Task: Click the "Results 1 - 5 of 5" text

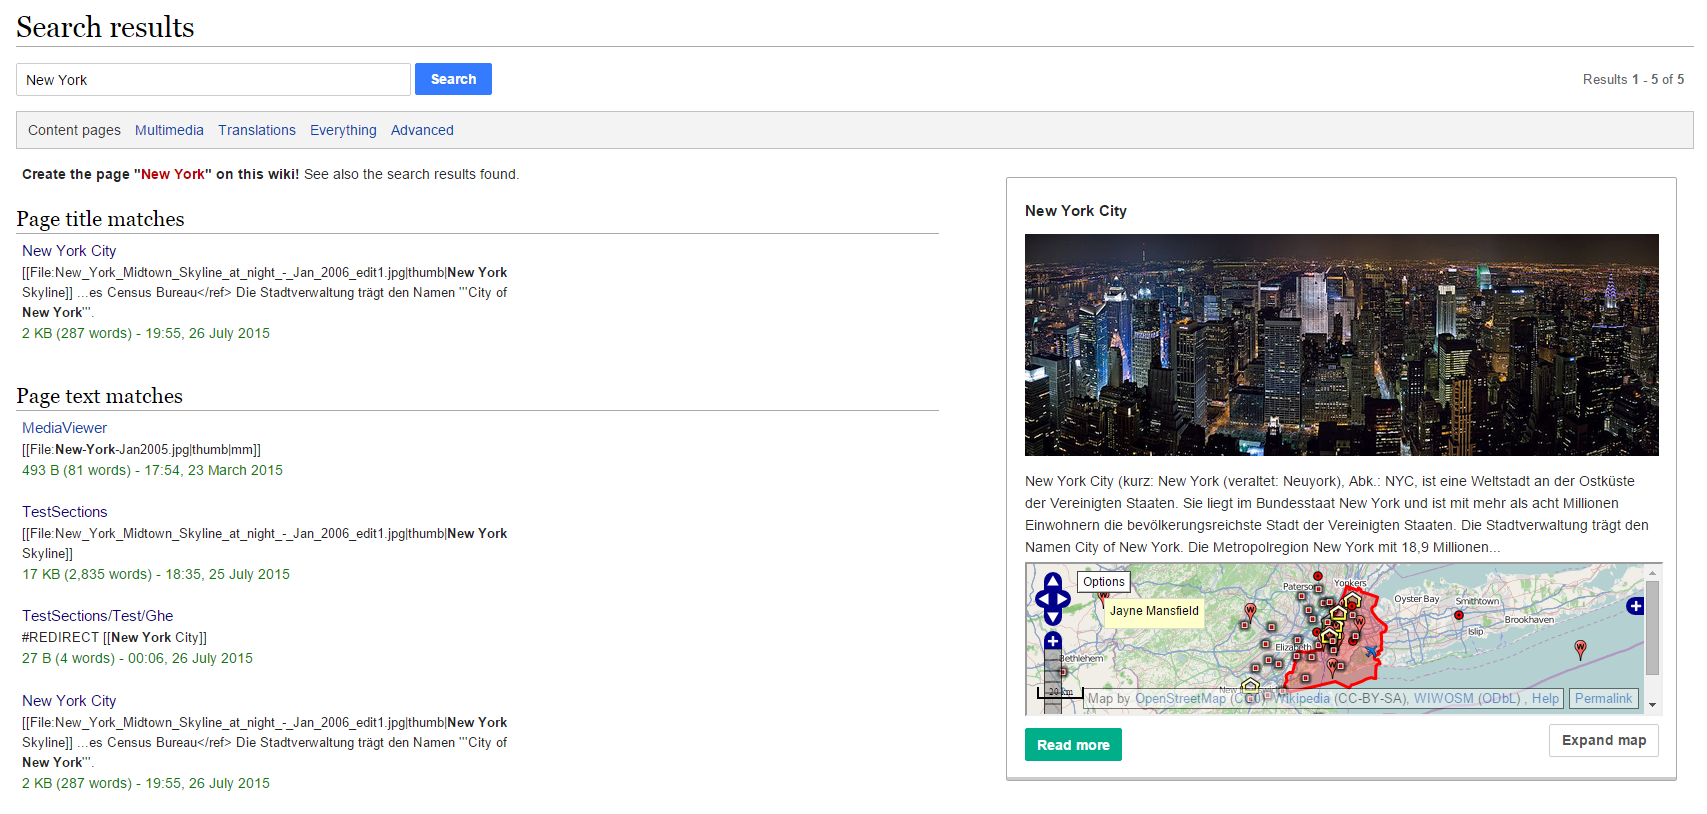Action: (x=1633, y=79)
